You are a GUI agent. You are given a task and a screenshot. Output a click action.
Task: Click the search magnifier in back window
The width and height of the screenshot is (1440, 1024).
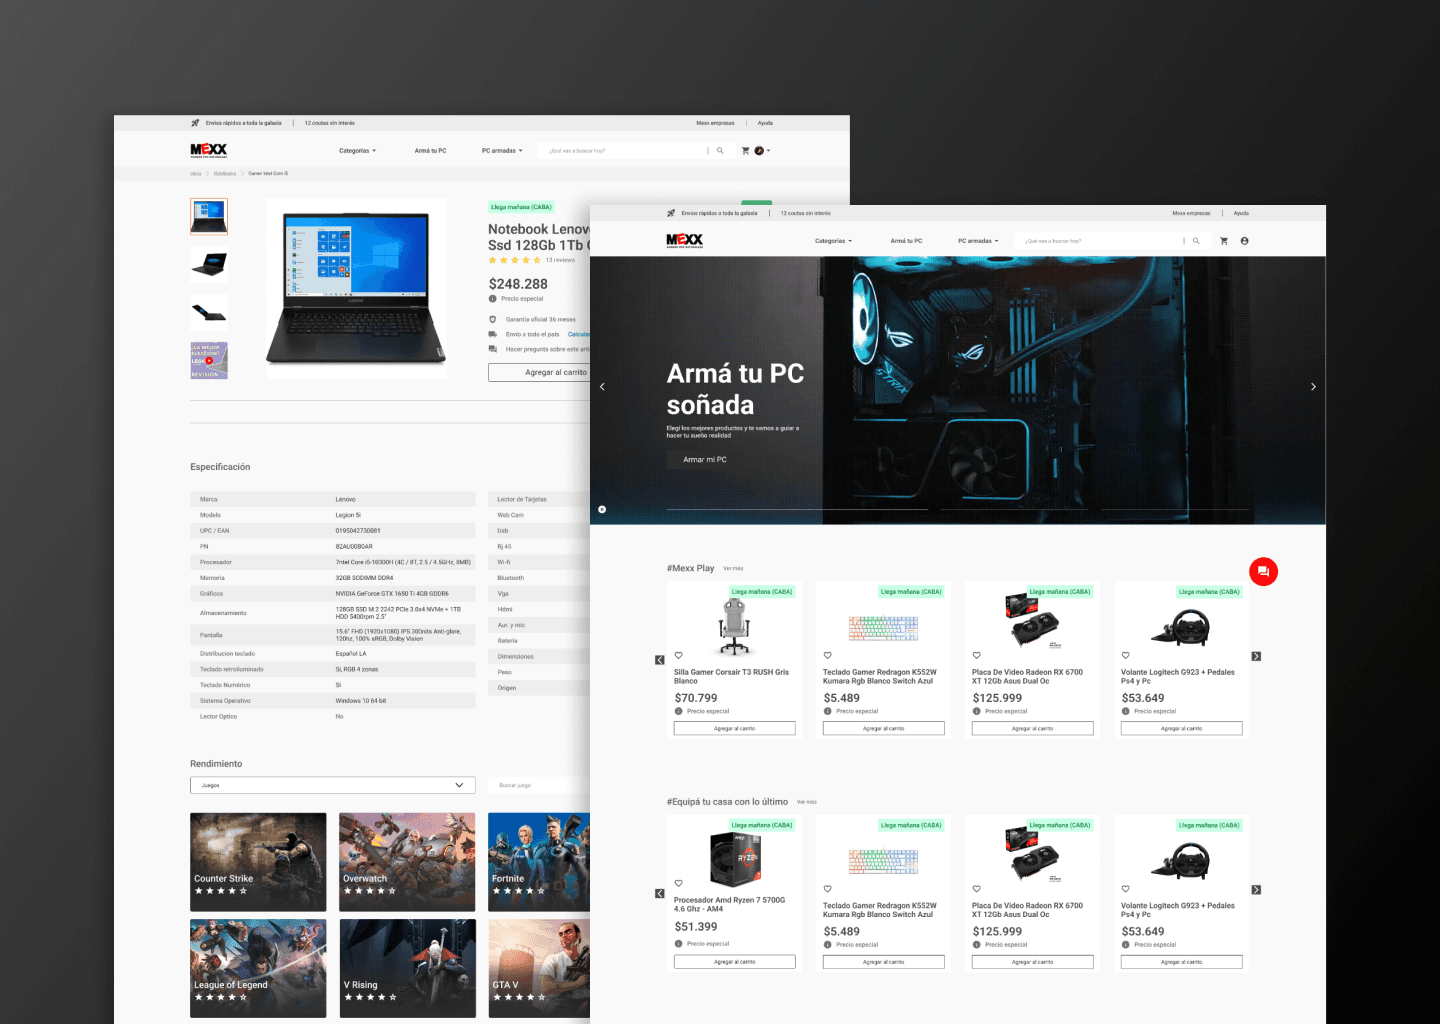coord(720,151)
